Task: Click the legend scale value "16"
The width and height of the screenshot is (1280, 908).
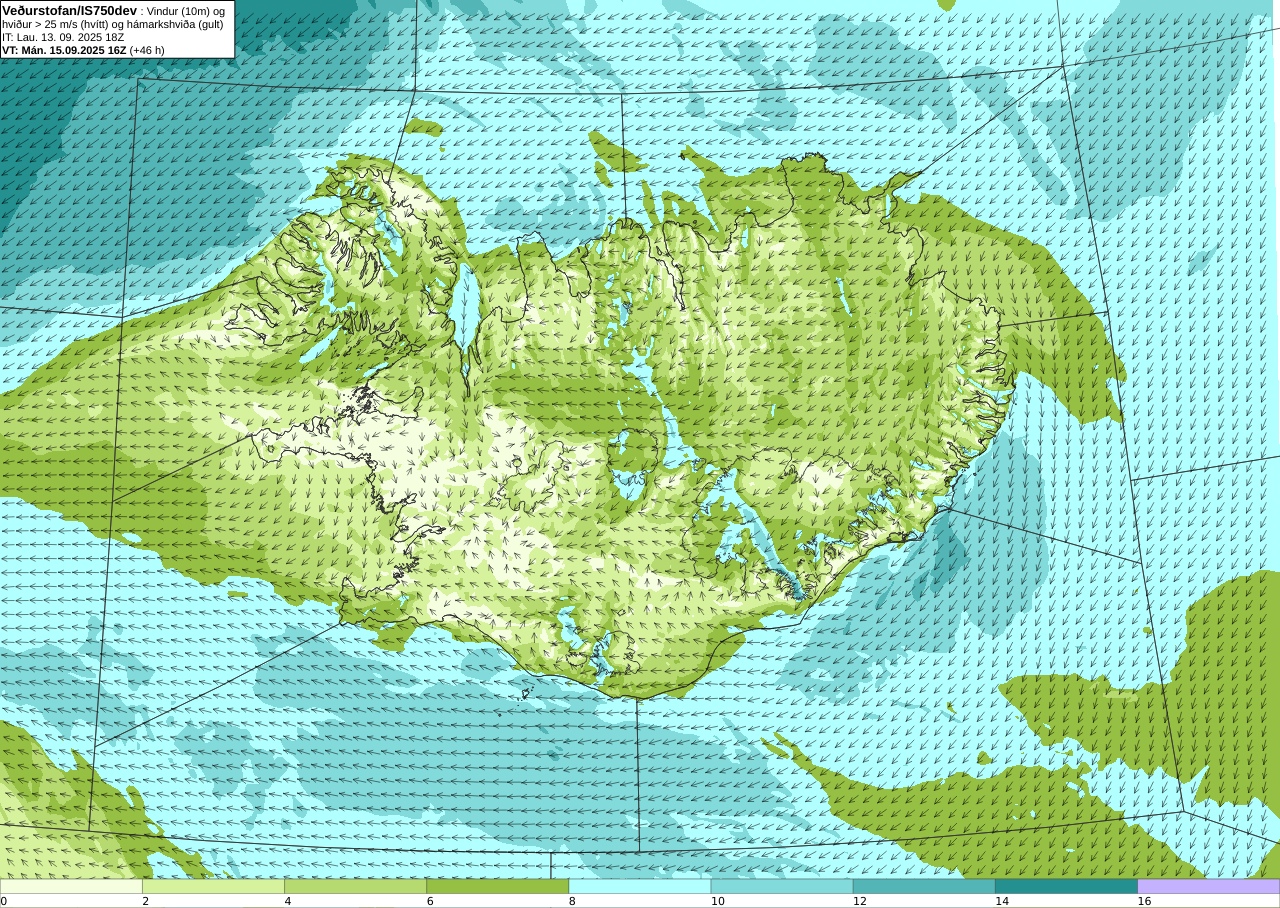Action: 1145,901
